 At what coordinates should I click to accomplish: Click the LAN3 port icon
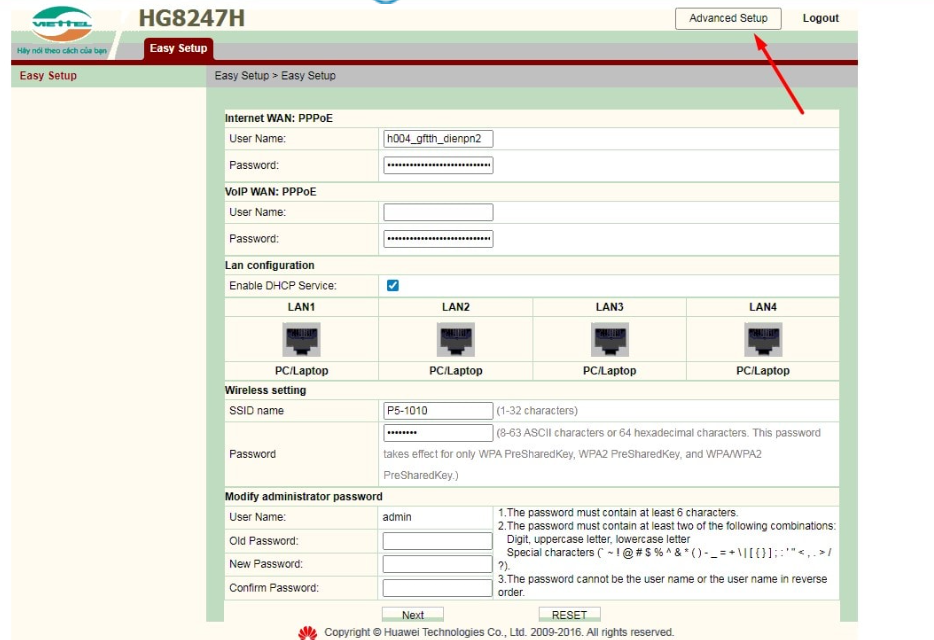point(609,340)
